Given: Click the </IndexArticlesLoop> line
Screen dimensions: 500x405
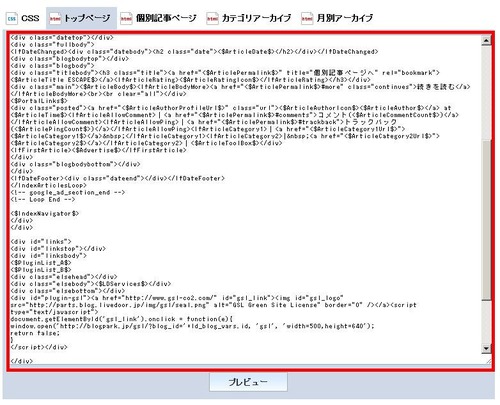Looking at the screenshot, I should click(x=48, y=185).
